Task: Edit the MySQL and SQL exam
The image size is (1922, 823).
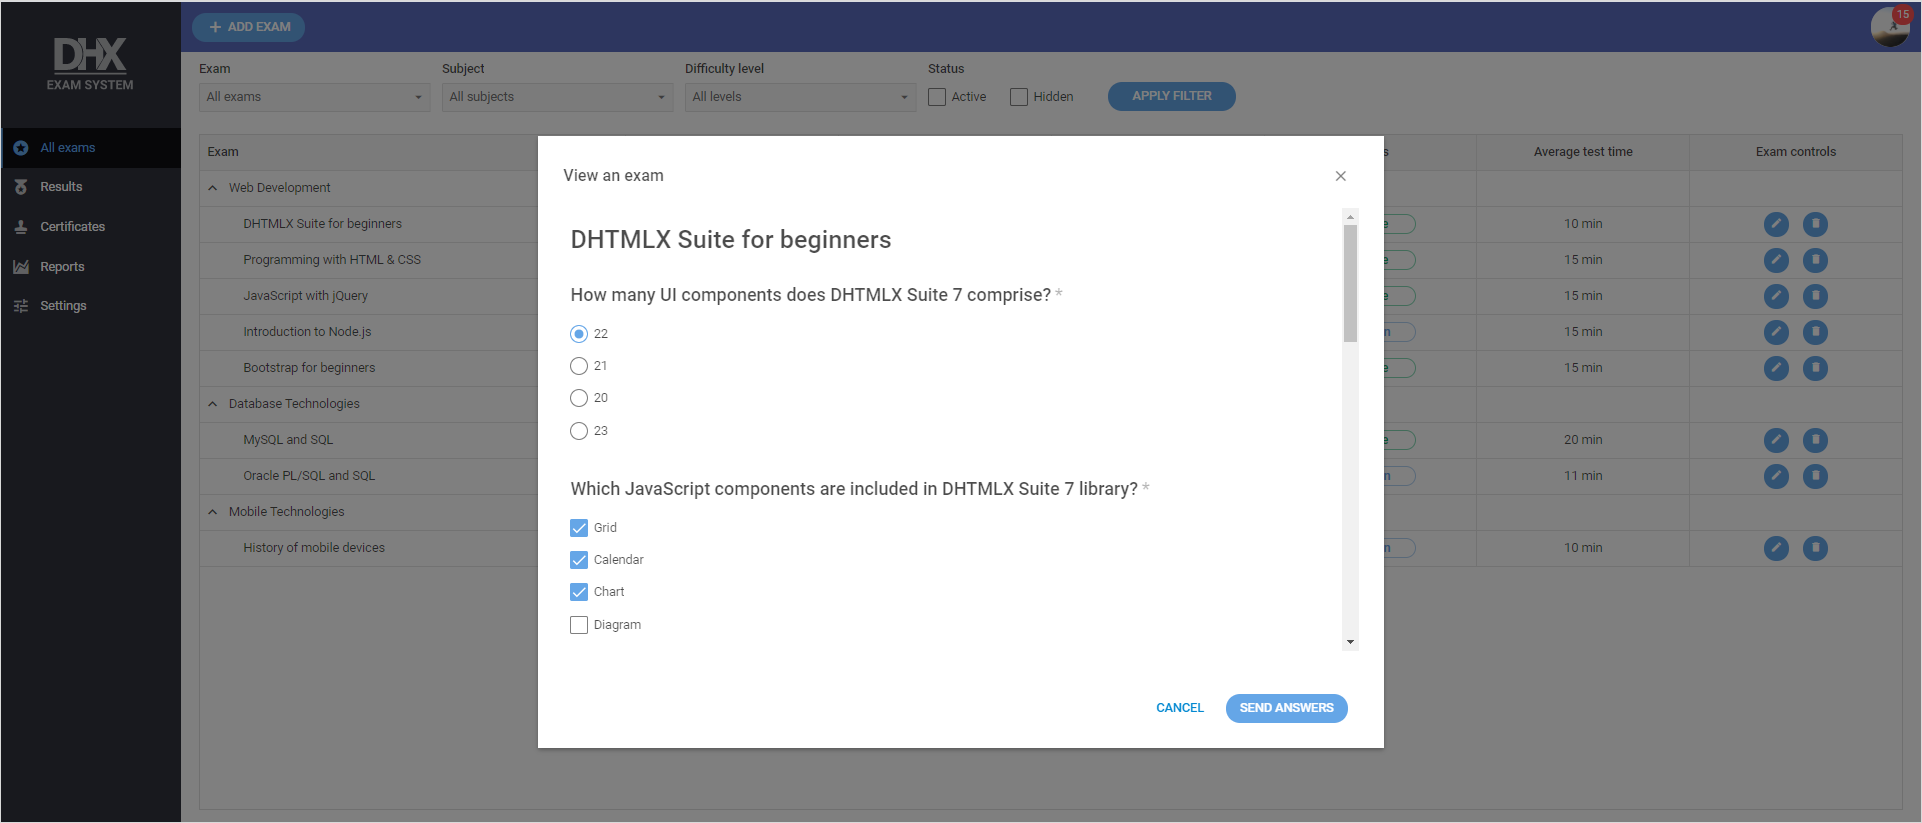Action: [x=1776, y=440]
